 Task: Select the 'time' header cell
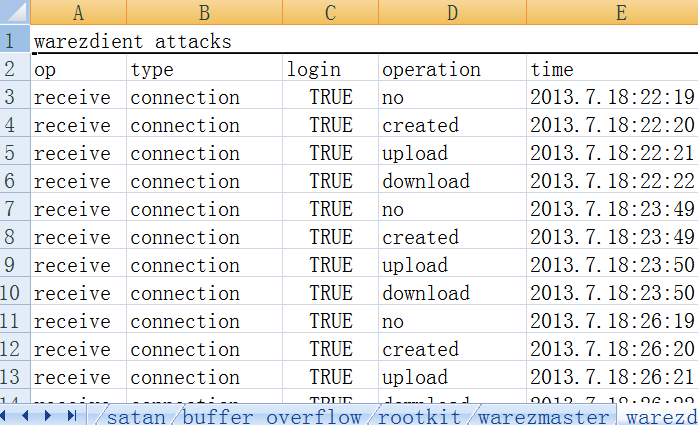coord(612,70)
